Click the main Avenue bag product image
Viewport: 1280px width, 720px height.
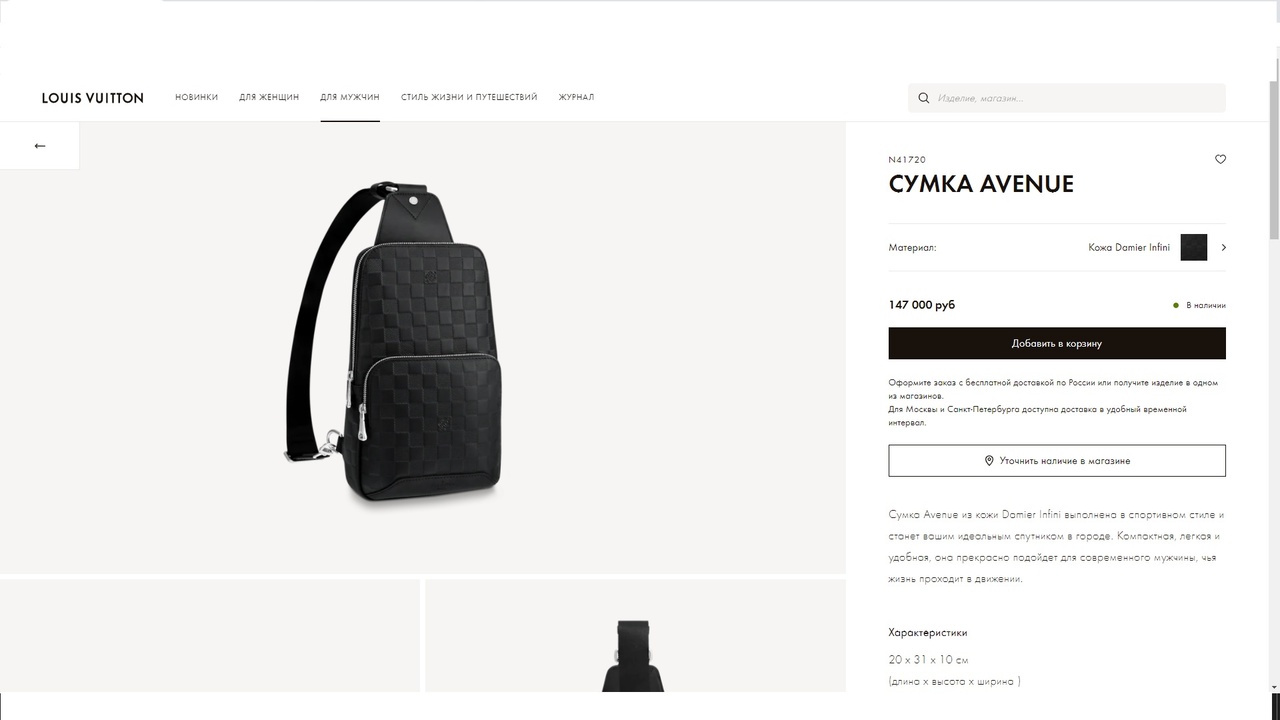click(x=393, y=347)
